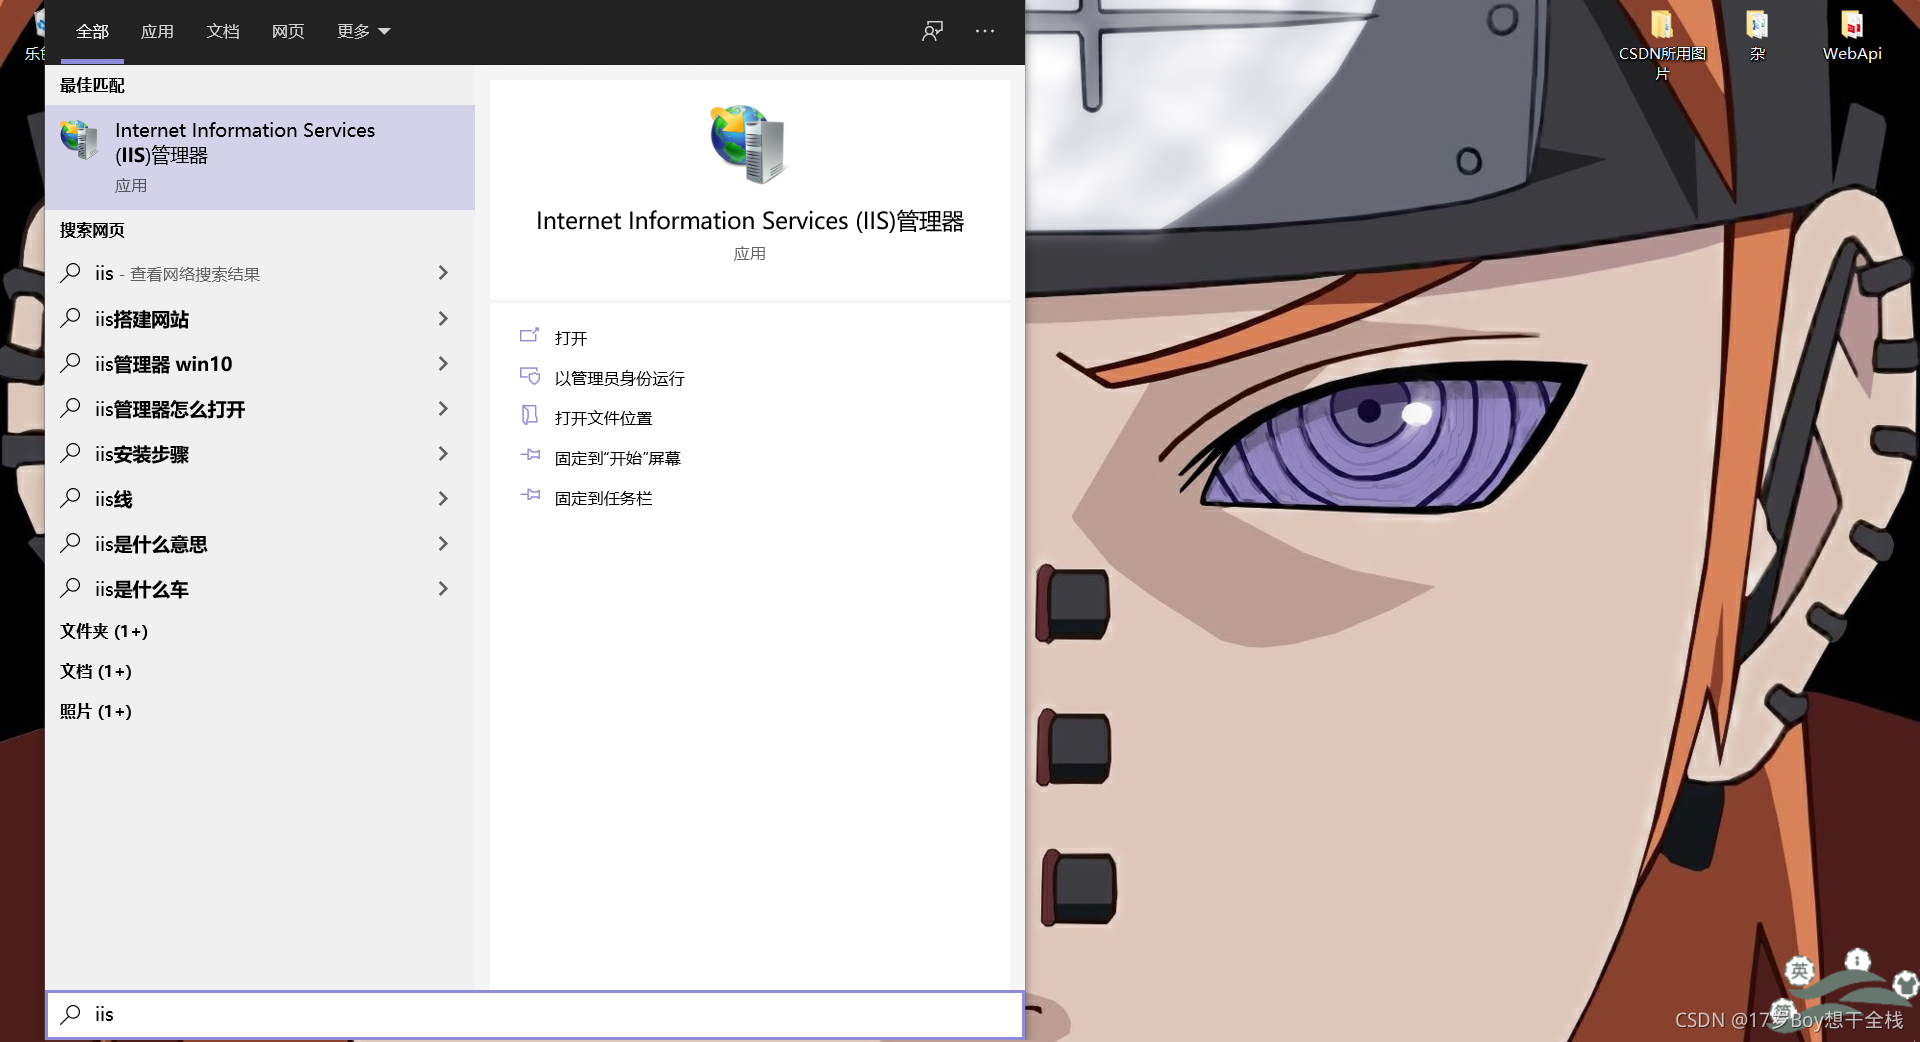Open the IIS Manager best match result
This screenshot has height=1042, width=1920.
(x=260, y=157)
